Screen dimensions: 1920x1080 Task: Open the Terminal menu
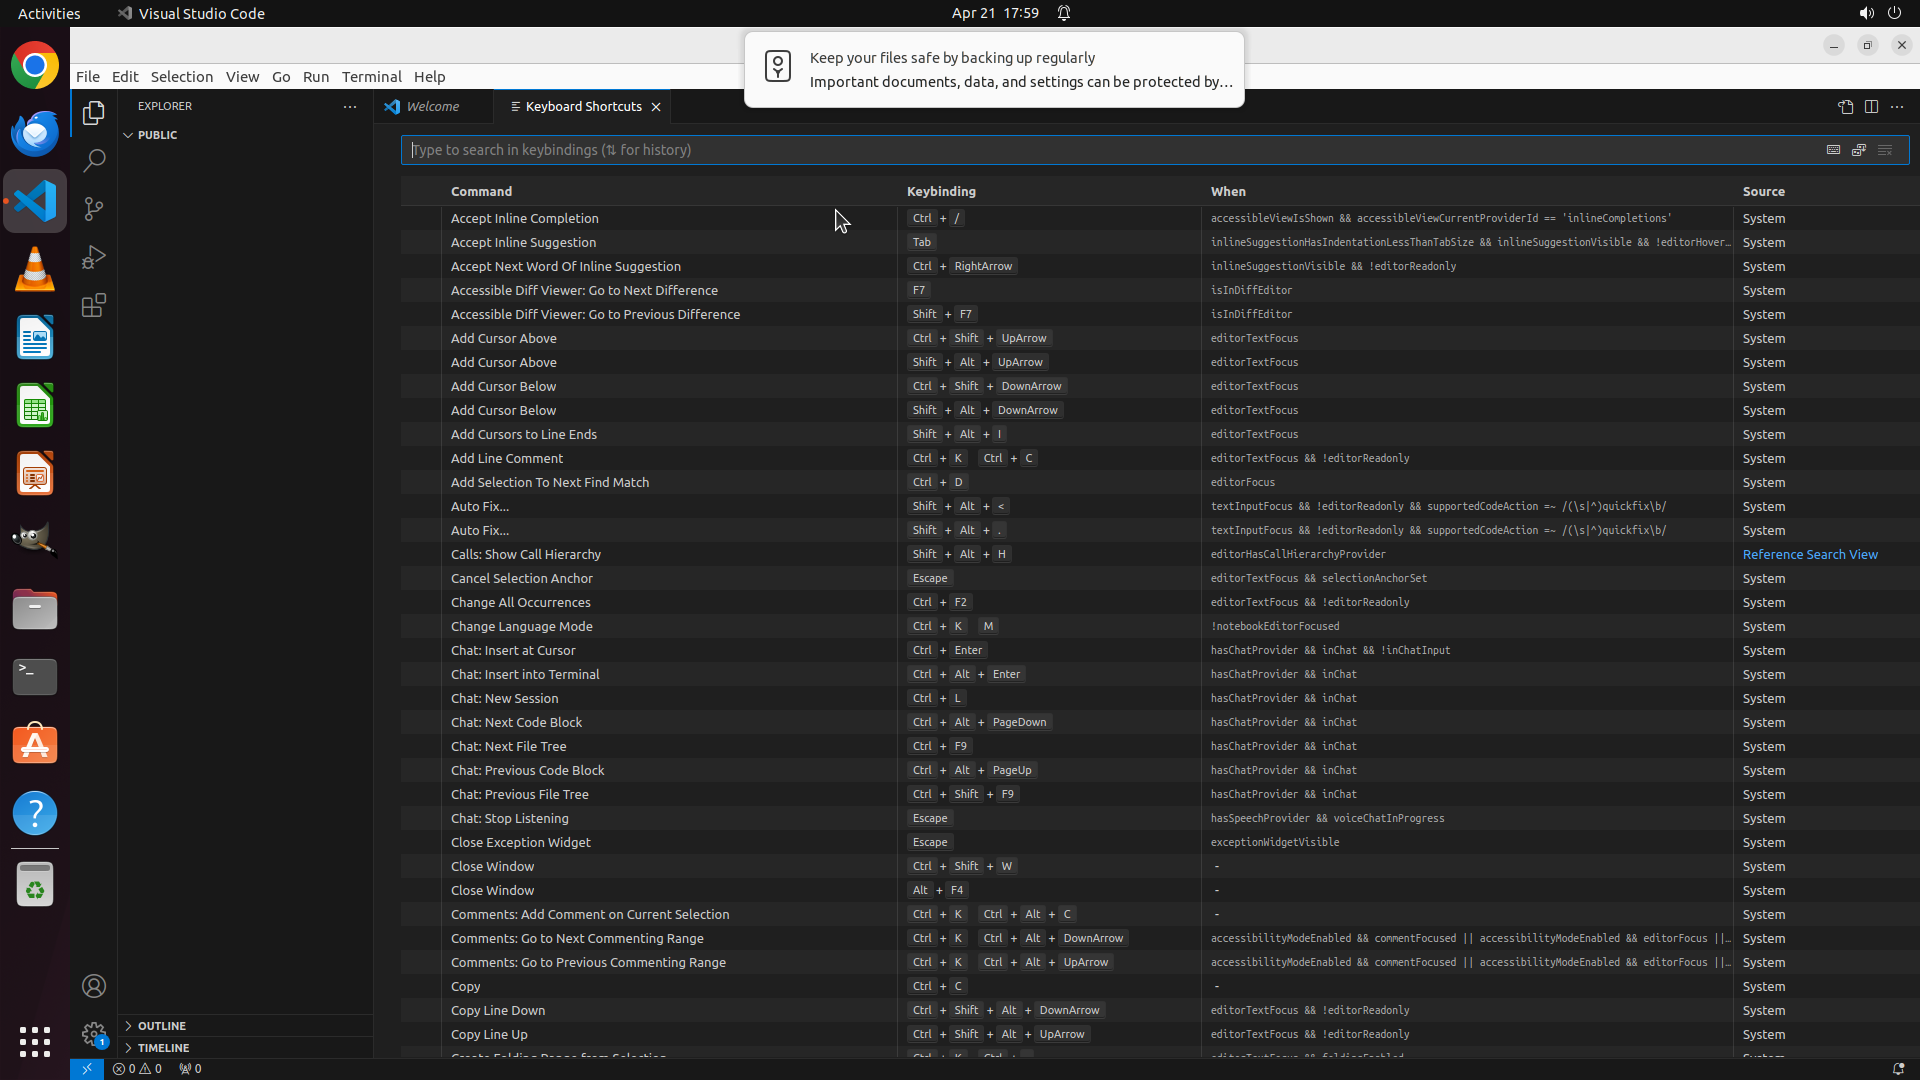tap(371, 77)
